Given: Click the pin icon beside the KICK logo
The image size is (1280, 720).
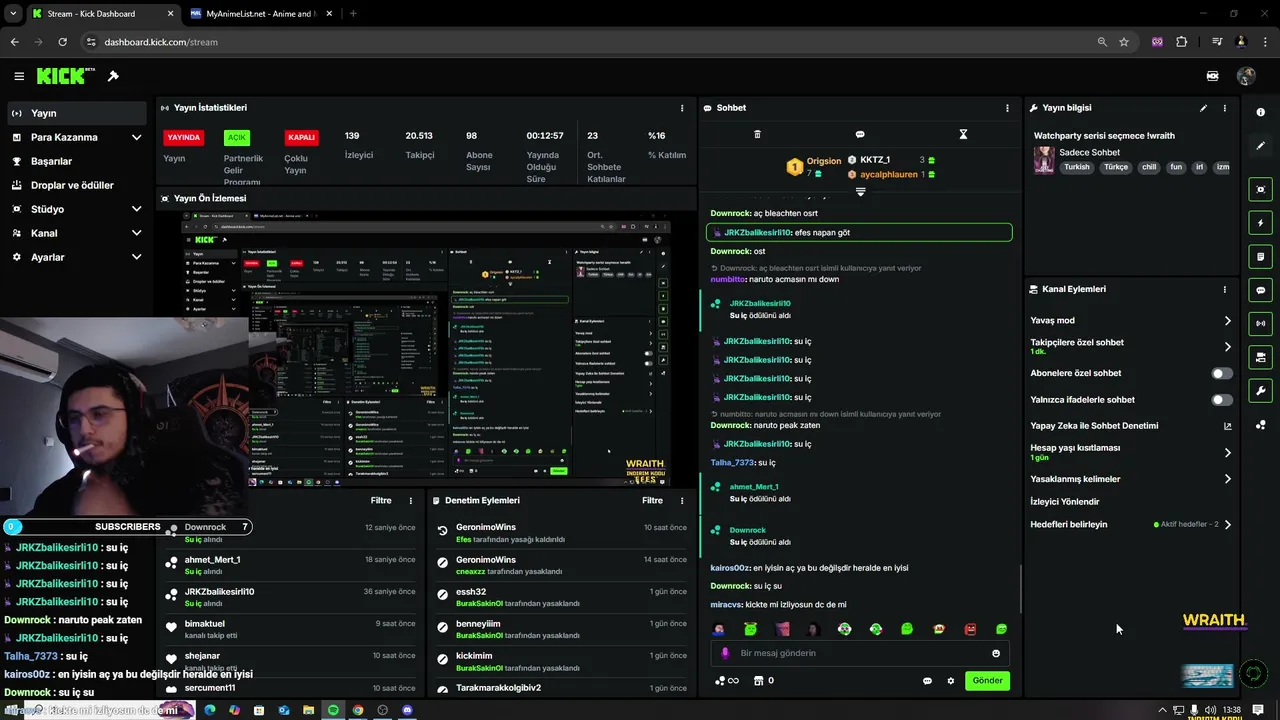Looking at the screenshot, I should coord(113,76).
